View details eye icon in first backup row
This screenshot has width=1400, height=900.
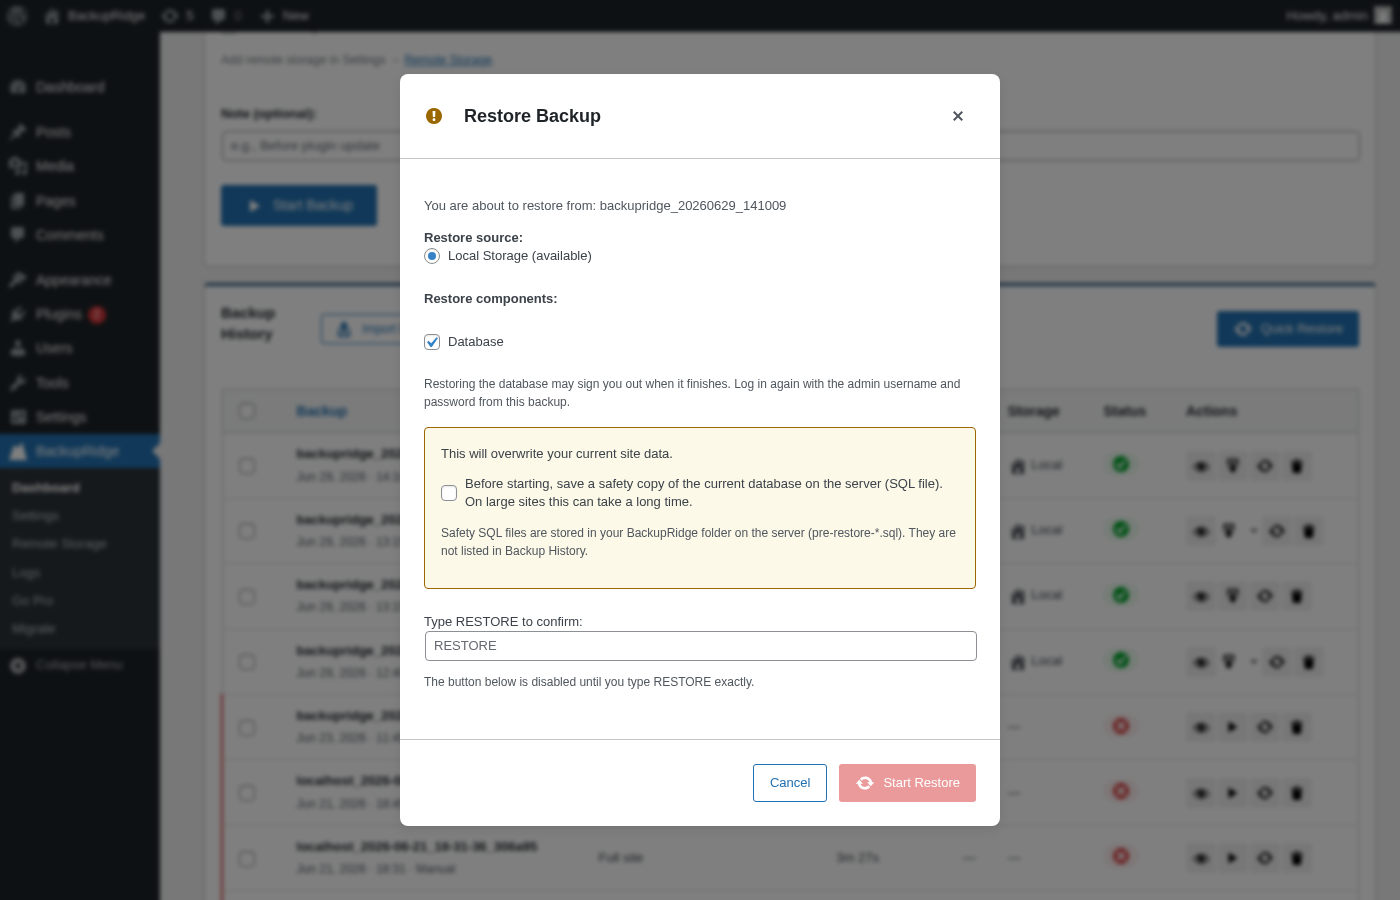(1202, 466)
